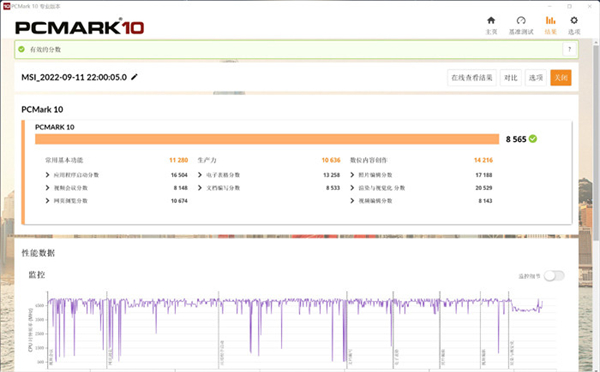This screenshot has width=600, height=372.
Task: Click the options button beside compare
Action: coord(535,78)
